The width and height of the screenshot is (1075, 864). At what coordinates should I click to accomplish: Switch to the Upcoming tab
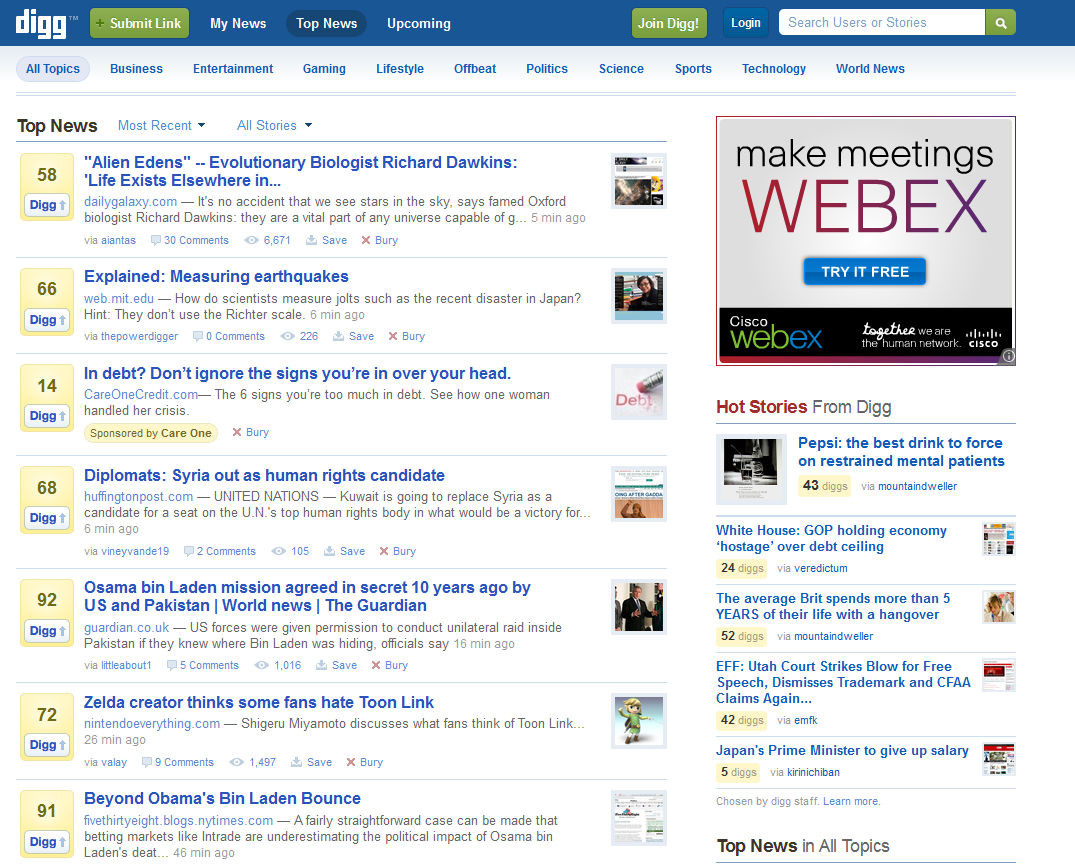418,23
